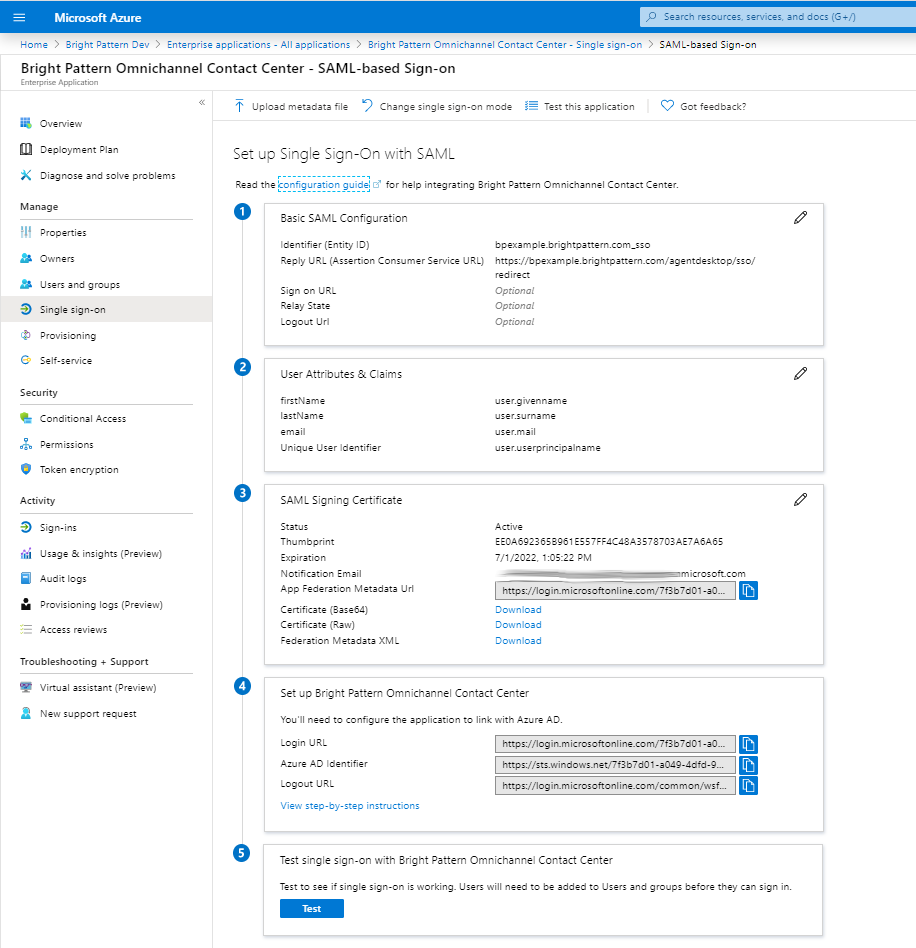This screenshot has width=916, height=948.
Task: Edit SAML Signing Certificate pencil icon
Action: pyautogui.click(x=801, y=499)
